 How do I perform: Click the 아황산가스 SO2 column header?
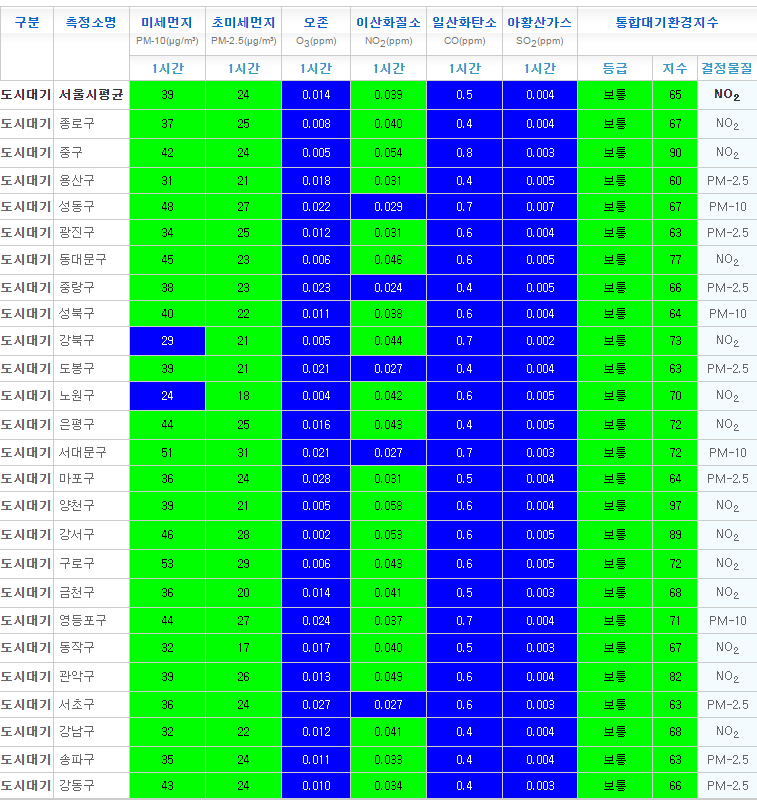point(540,30)
